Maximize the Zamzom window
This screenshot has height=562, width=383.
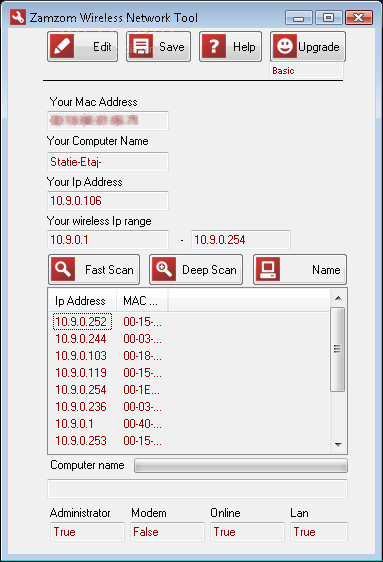[328, 18]
